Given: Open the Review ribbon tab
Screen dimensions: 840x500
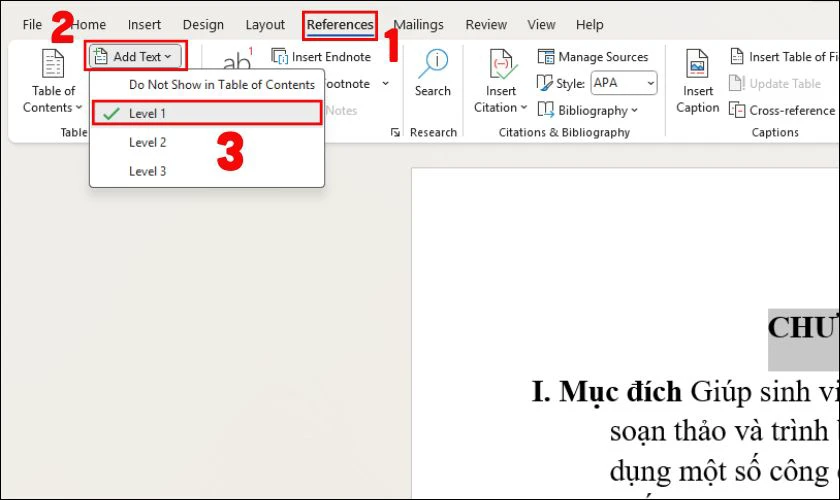Looking at the screenshot, I should [486, 25].
